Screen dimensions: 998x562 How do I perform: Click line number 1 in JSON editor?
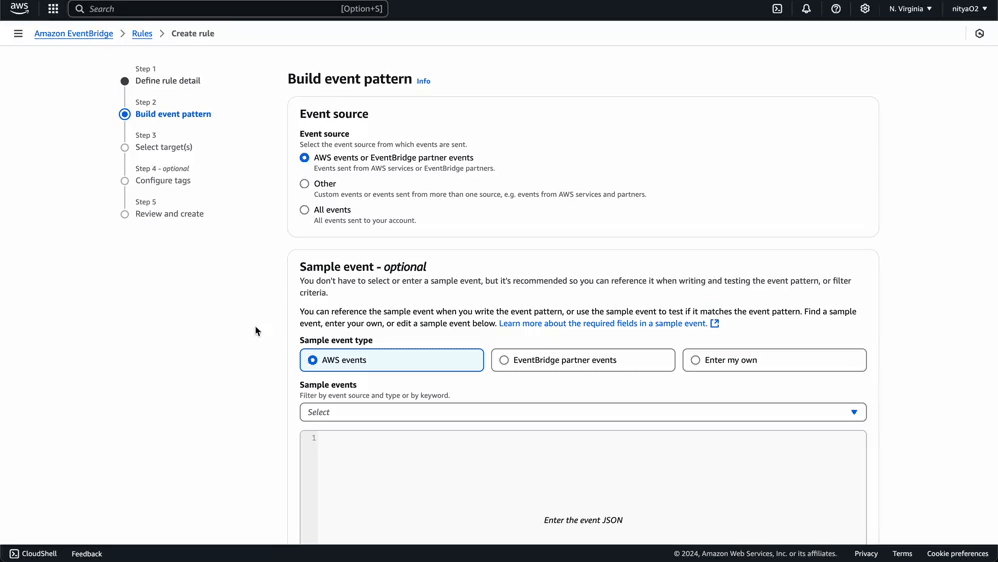(314, 438)
